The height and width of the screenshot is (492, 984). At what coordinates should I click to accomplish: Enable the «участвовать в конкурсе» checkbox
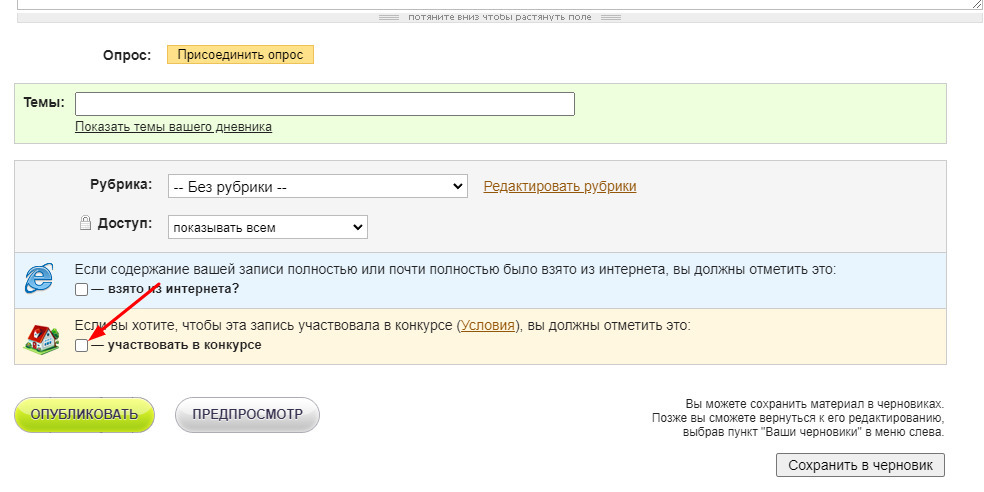pos(82,345)
